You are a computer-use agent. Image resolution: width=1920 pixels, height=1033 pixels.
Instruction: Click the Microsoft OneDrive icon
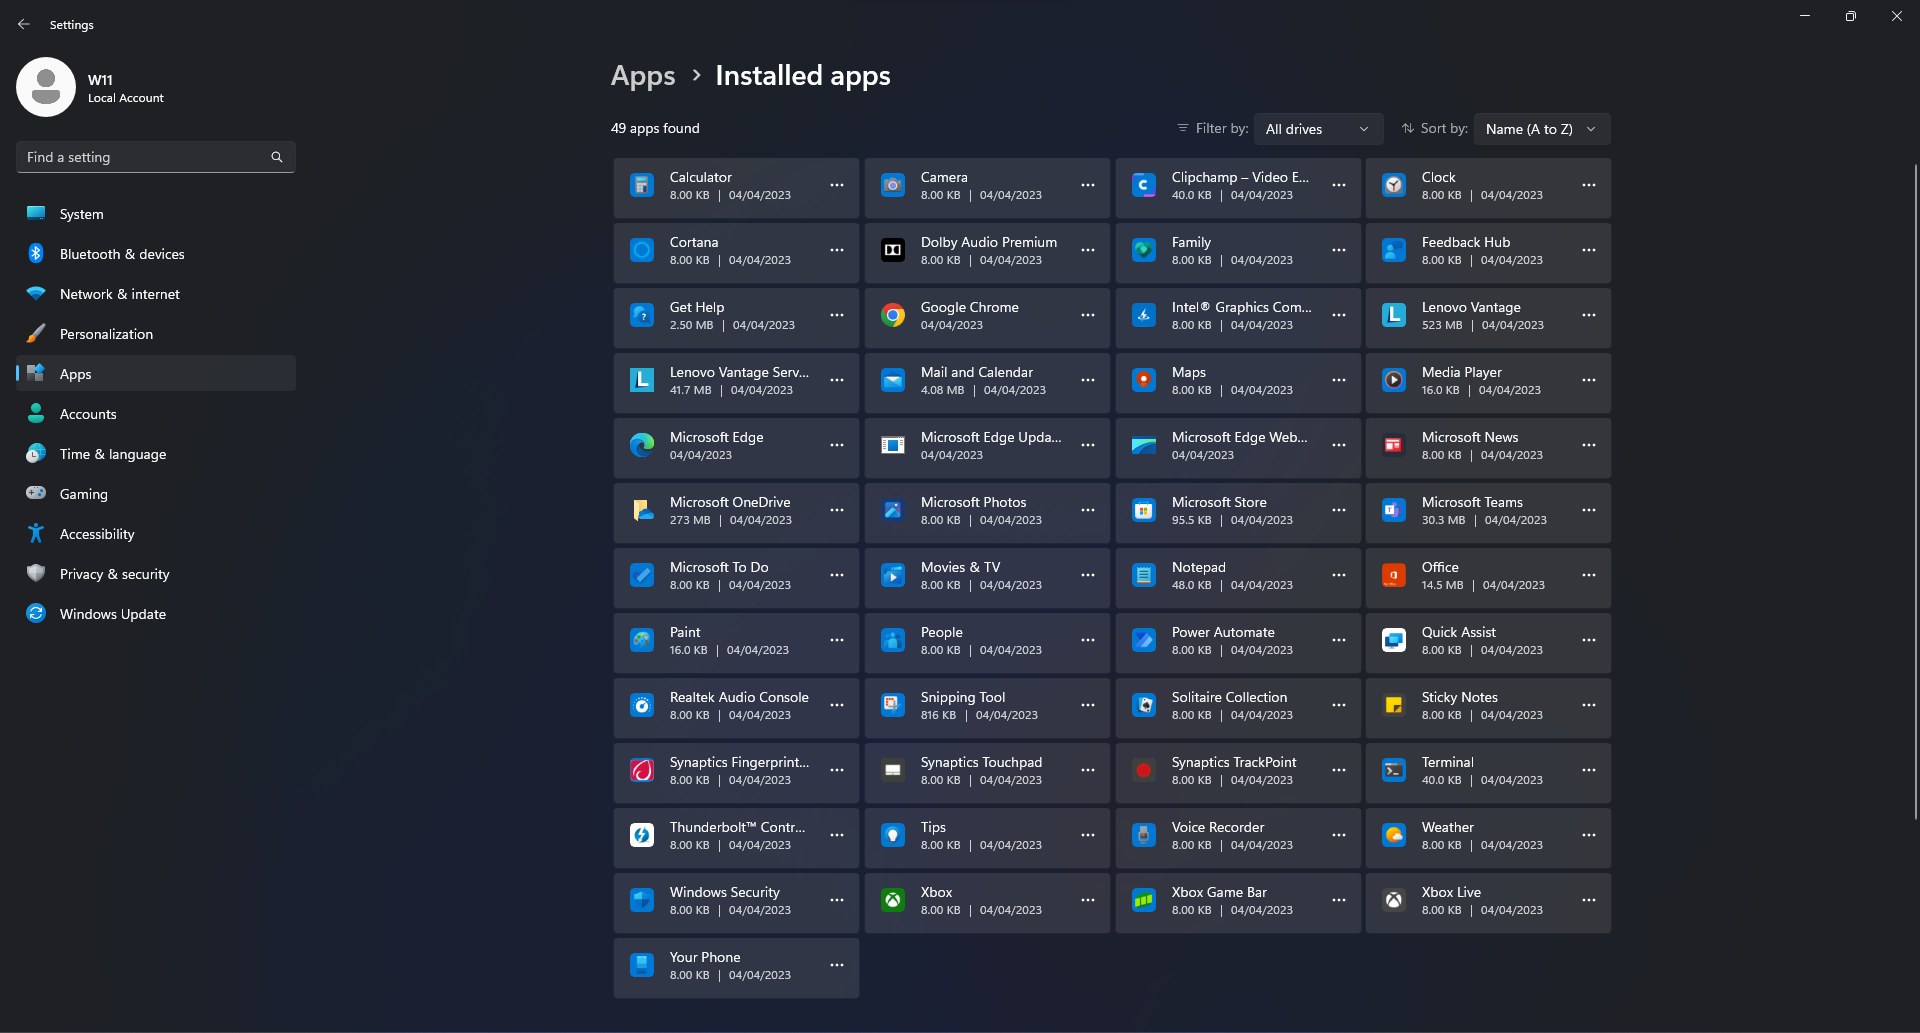[x=642, y=510]
